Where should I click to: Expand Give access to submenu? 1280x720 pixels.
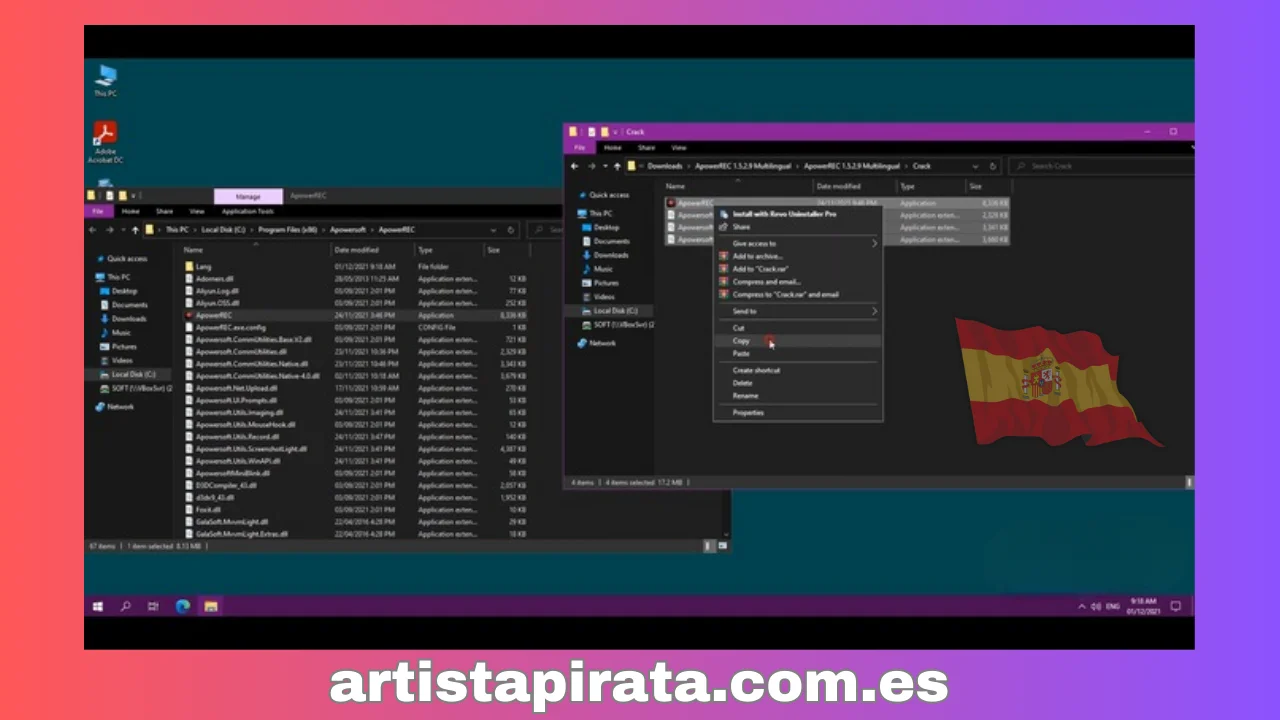798,243
